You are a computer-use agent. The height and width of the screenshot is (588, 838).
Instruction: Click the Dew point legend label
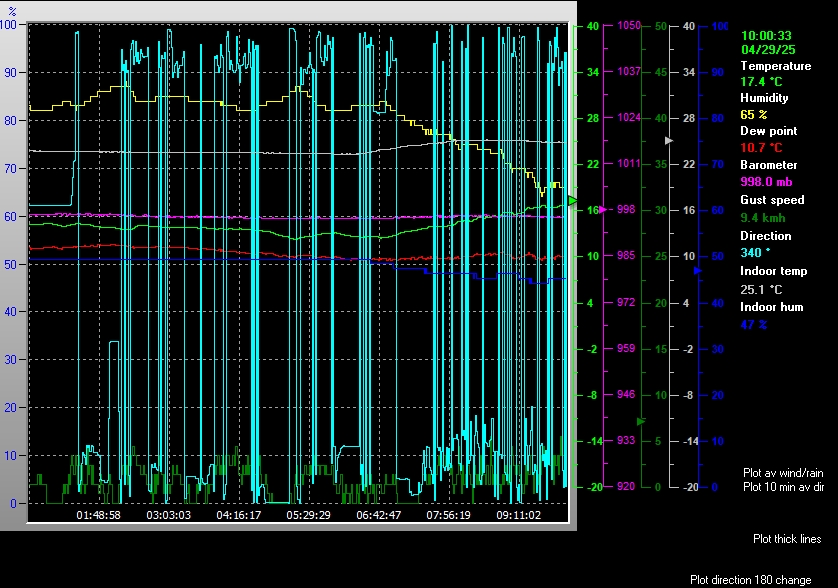(769, 131)
